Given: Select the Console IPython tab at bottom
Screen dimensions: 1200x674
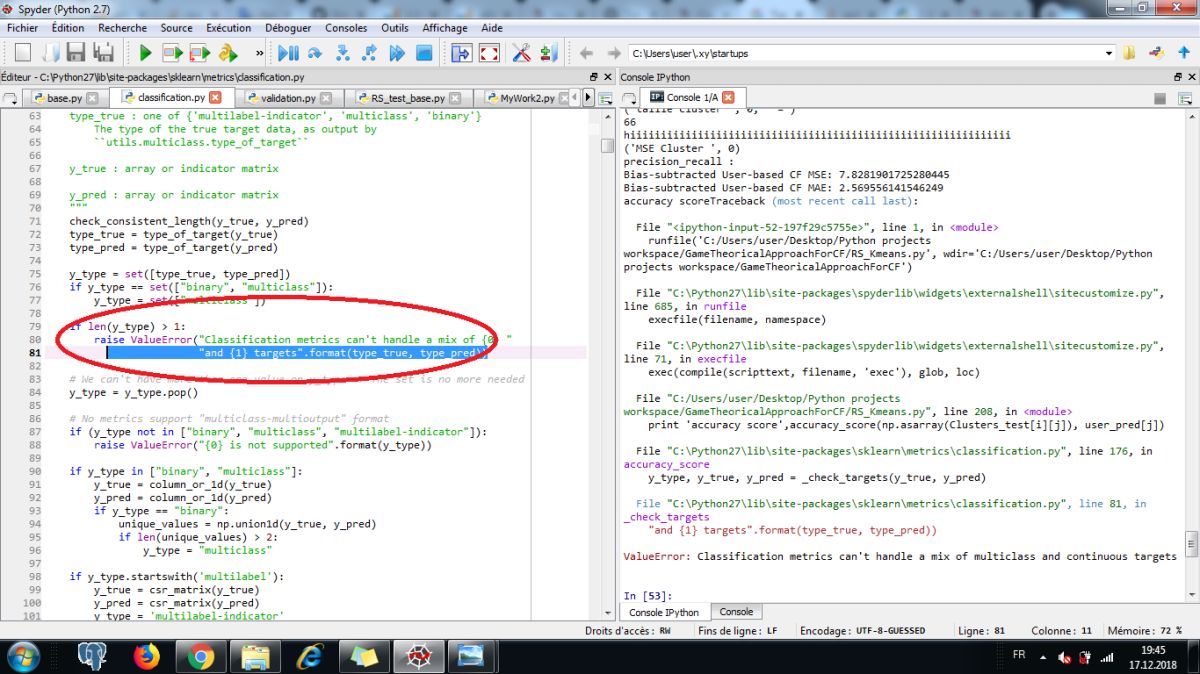Looking at the screenshot, I should [x=663, y=611].
